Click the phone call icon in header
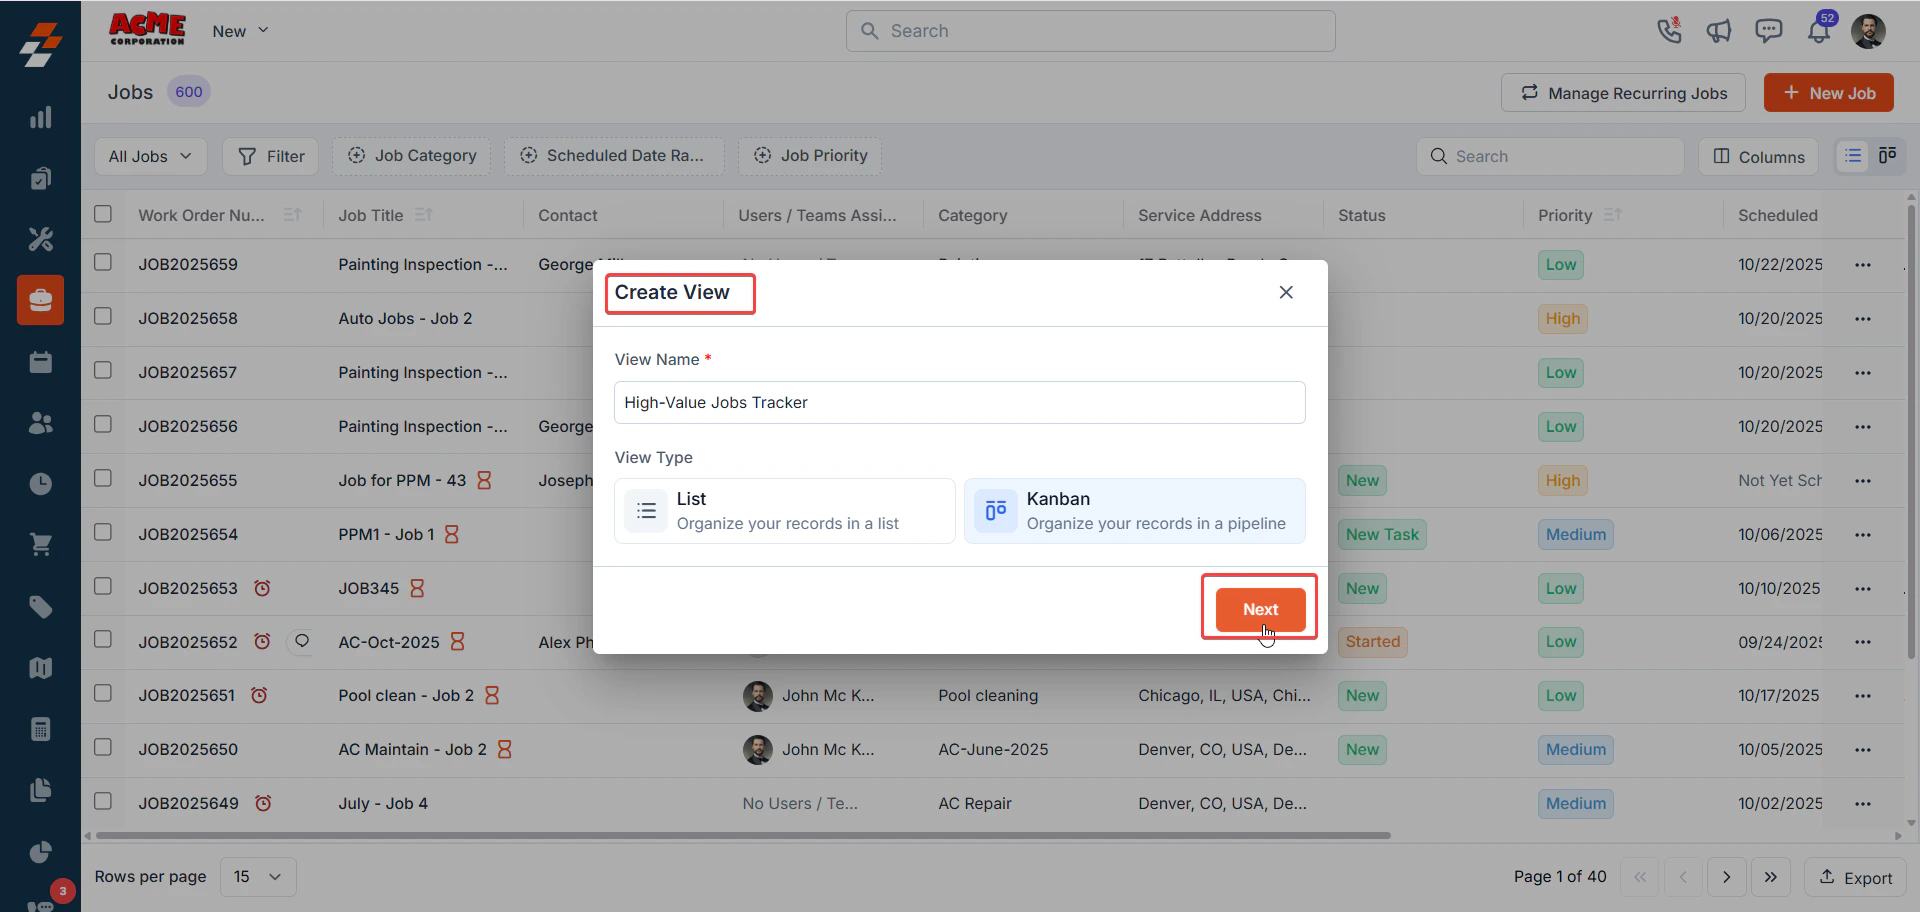 [x=1669, y=31]
